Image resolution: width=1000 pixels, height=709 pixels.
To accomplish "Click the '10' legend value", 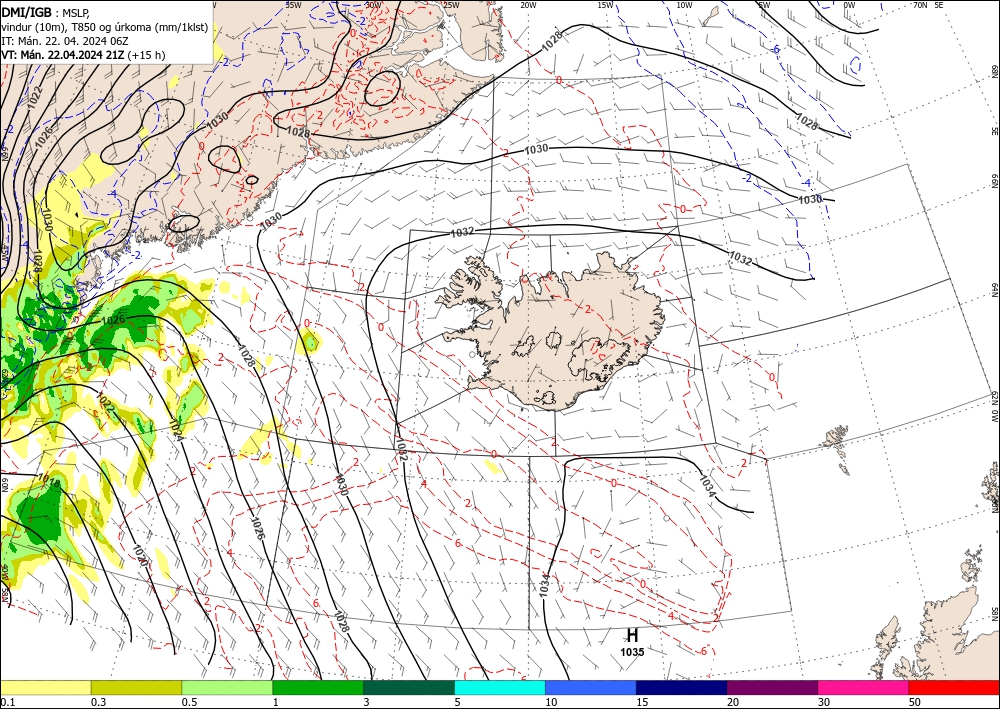I will tap(551, 702).
